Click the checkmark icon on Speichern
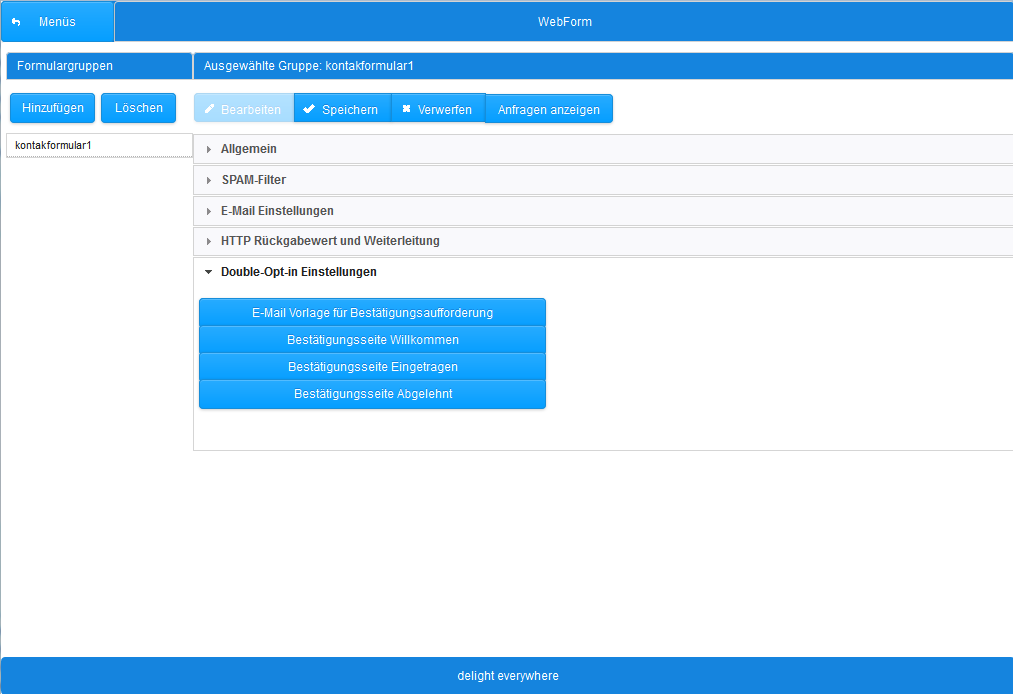This screenshot has height=694, width=1013. tap(309, 109)
